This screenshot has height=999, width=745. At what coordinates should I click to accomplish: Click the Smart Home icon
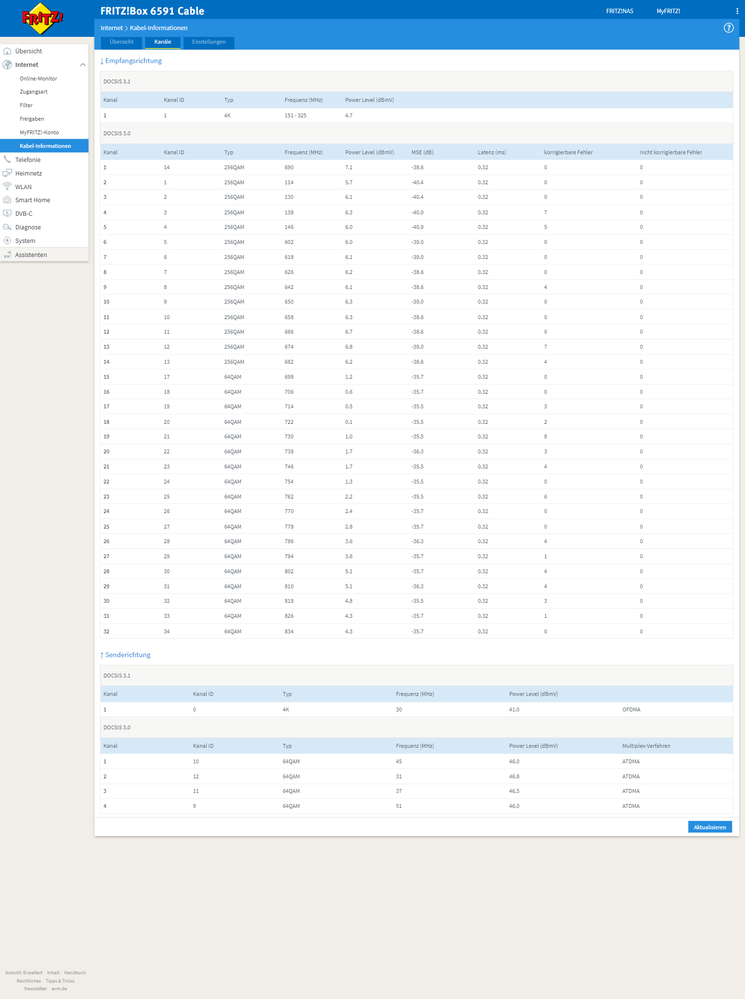(x=7, y=200)
